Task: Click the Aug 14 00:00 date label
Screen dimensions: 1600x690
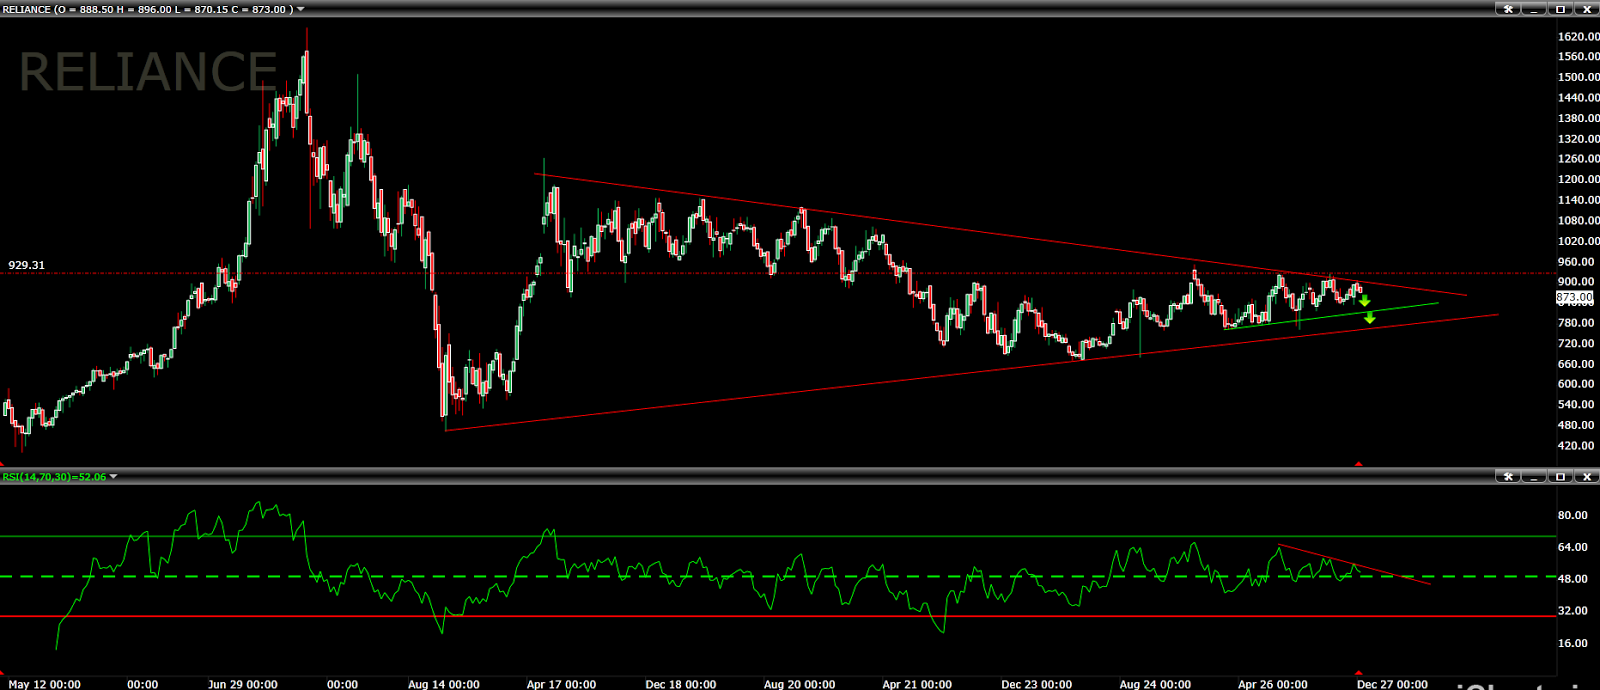Action: pyautogui.click(x=444, y=684)
